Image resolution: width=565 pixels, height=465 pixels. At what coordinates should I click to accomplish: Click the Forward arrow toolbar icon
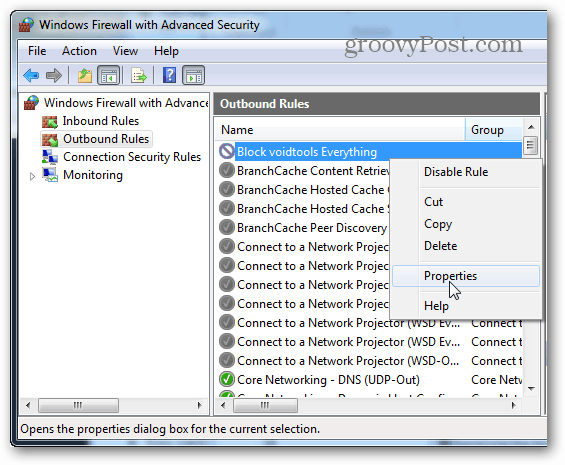[54, 76]
